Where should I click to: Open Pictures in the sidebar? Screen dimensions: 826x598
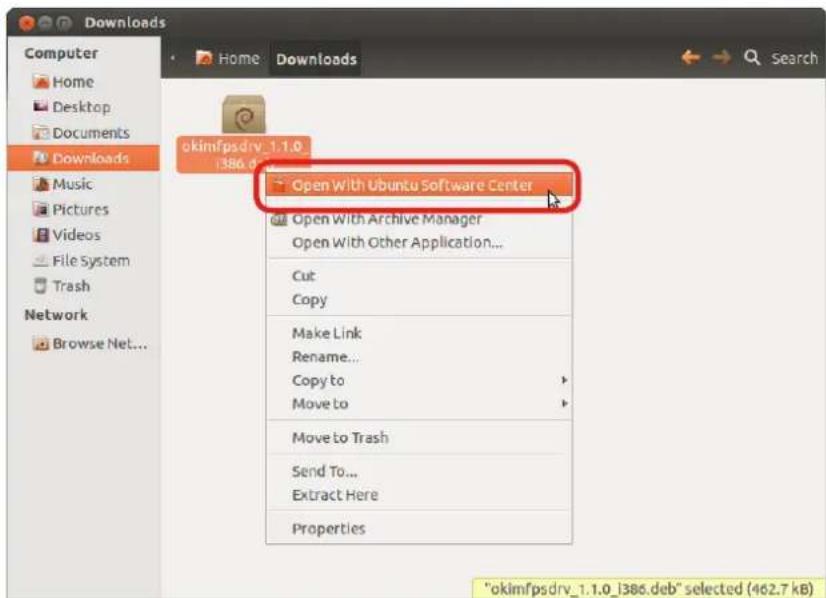pyautogui.click(x=83, y=209)
